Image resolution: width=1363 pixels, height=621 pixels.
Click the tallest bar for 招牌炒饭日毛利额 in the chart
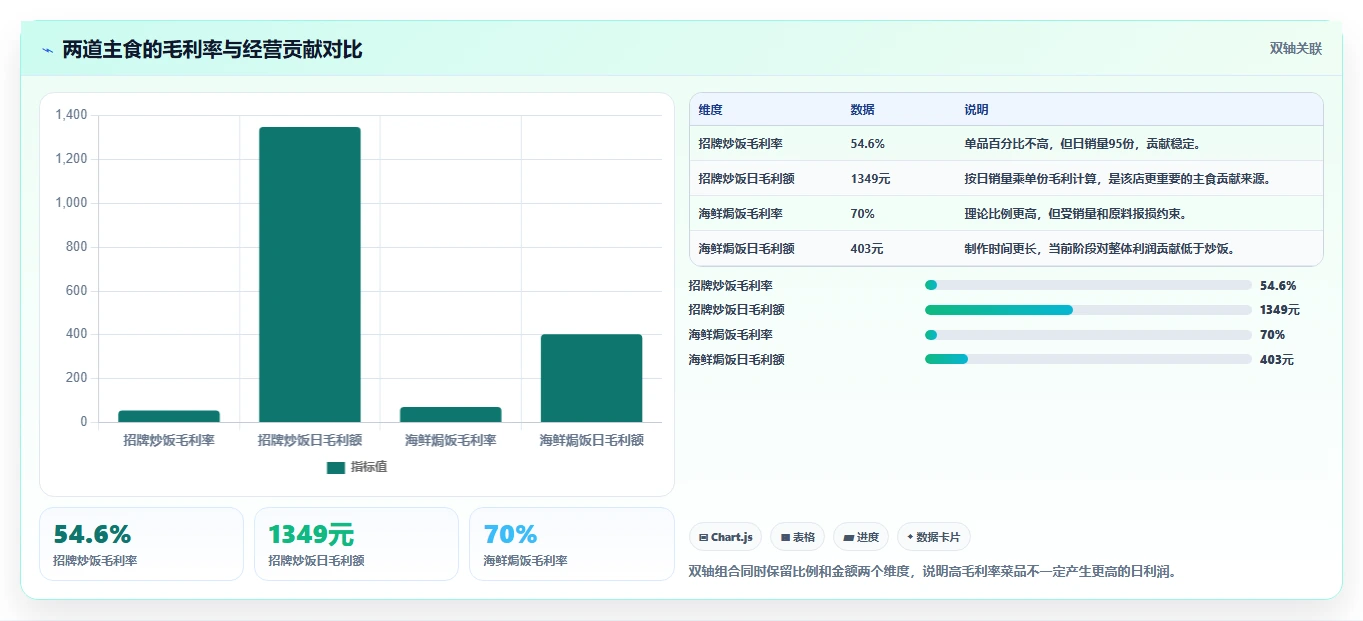(x=310, y=274)
